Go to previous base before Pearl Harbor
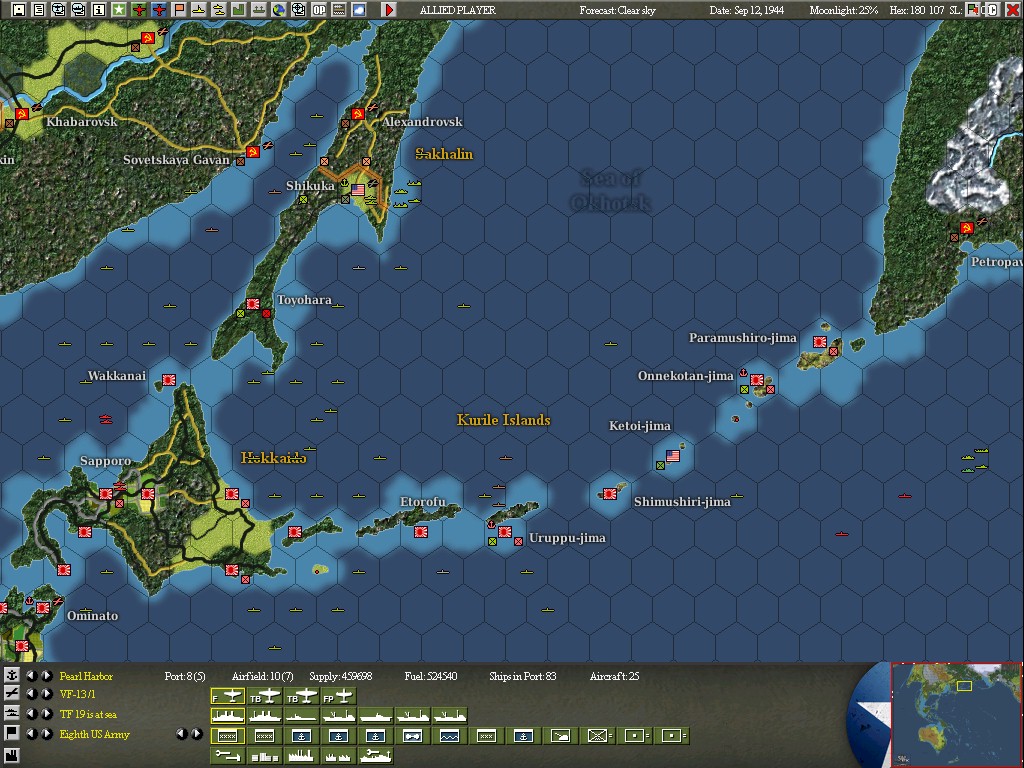Image resolution: width=1024 pixels, height=768 pixels. coord(31,676)
